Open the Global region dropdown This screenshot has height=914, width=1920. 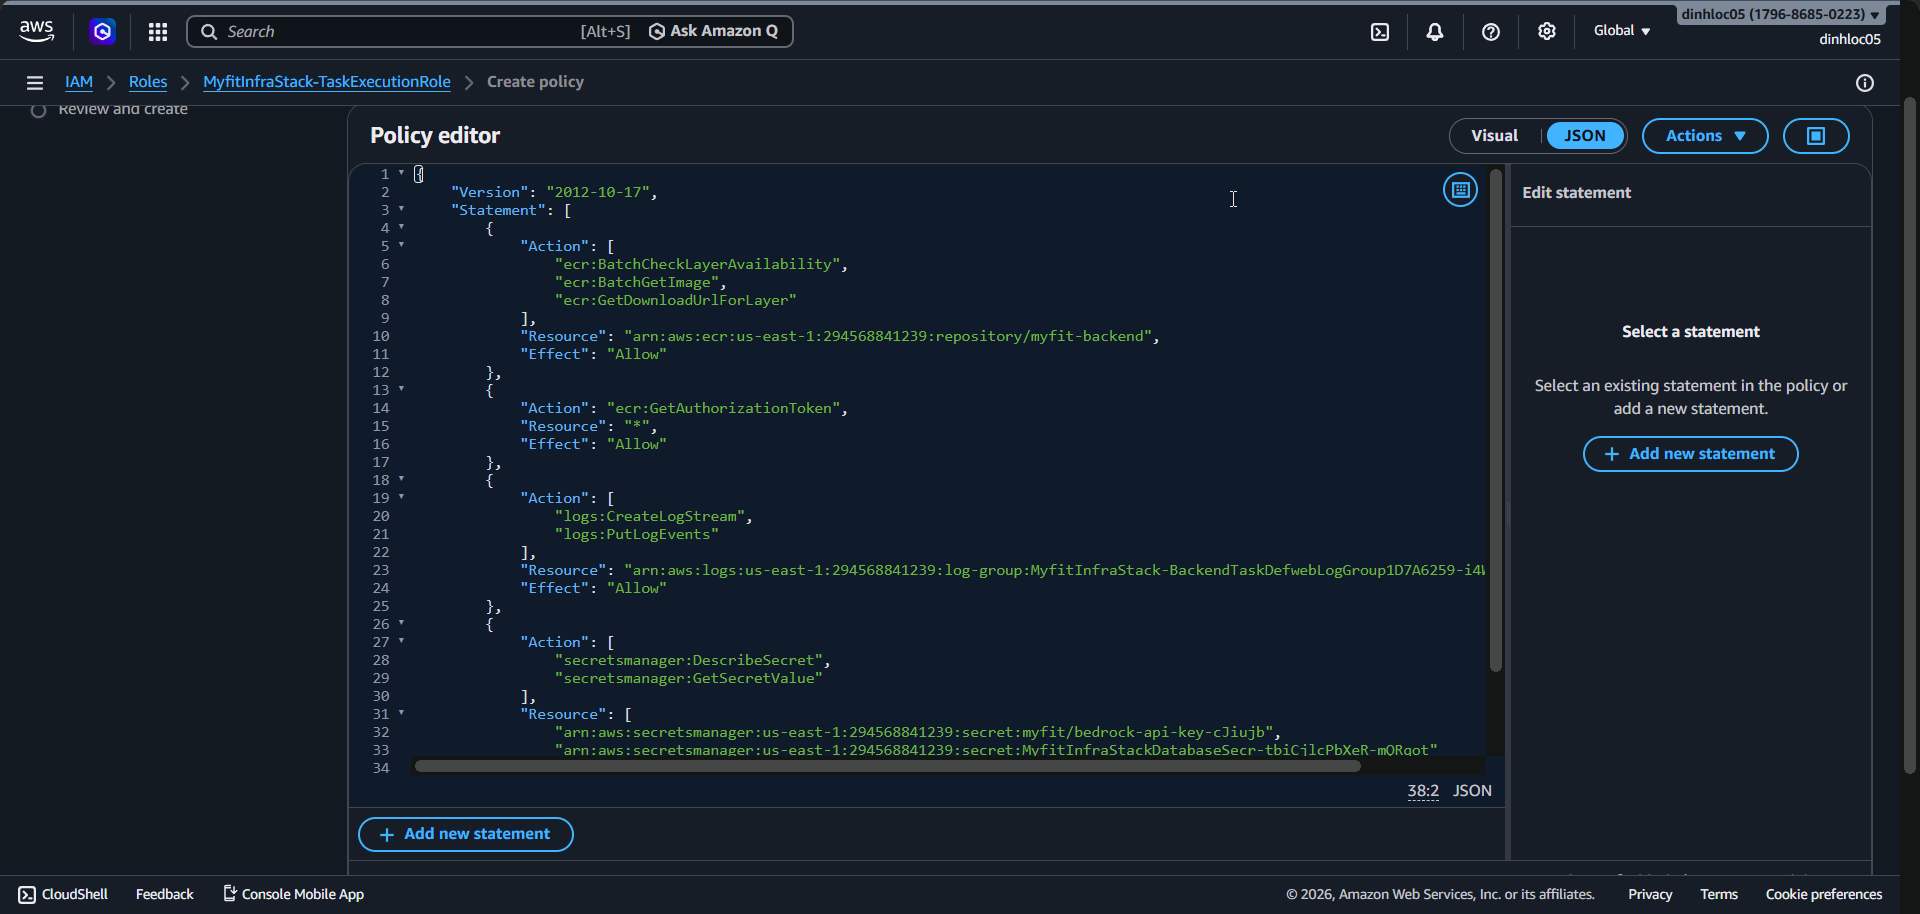1621,31
